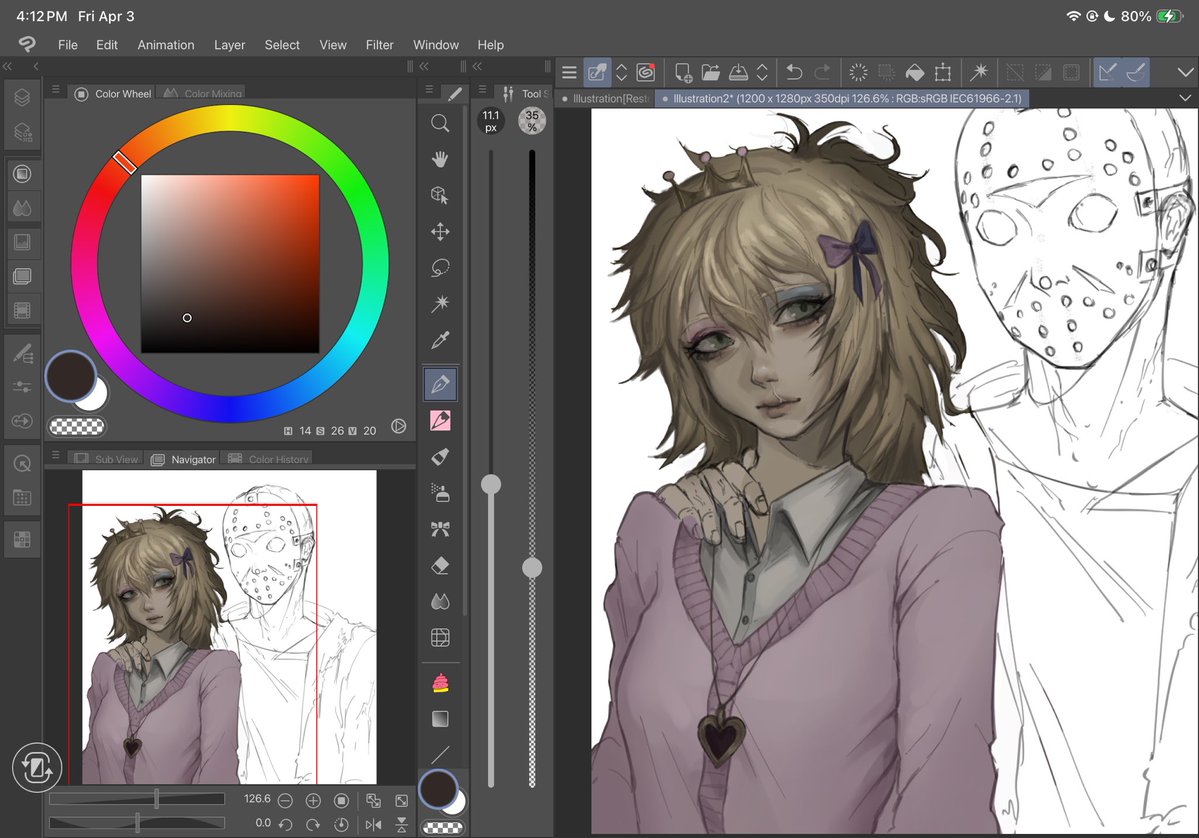Select the Airbrush spray tool
The image size is (1199, 838).
point(440,493)
